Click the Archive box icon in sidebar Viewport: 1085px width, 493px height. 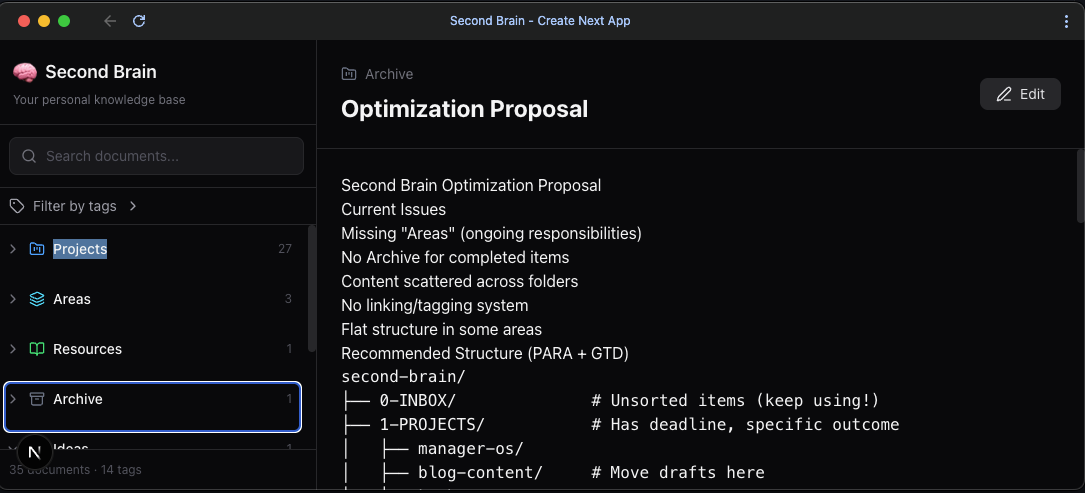click(37, 399)
